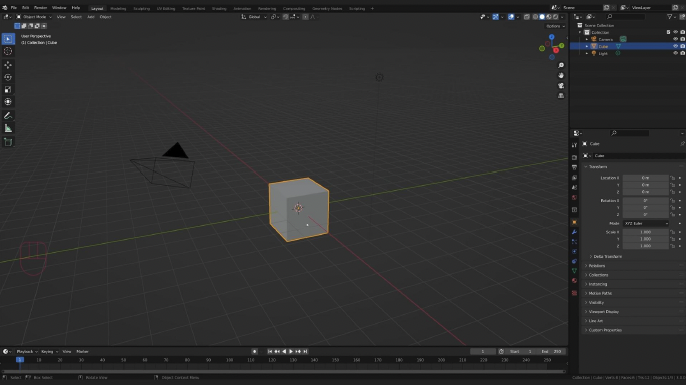Open the Modifiers wrench tab icon

[574, 232]
